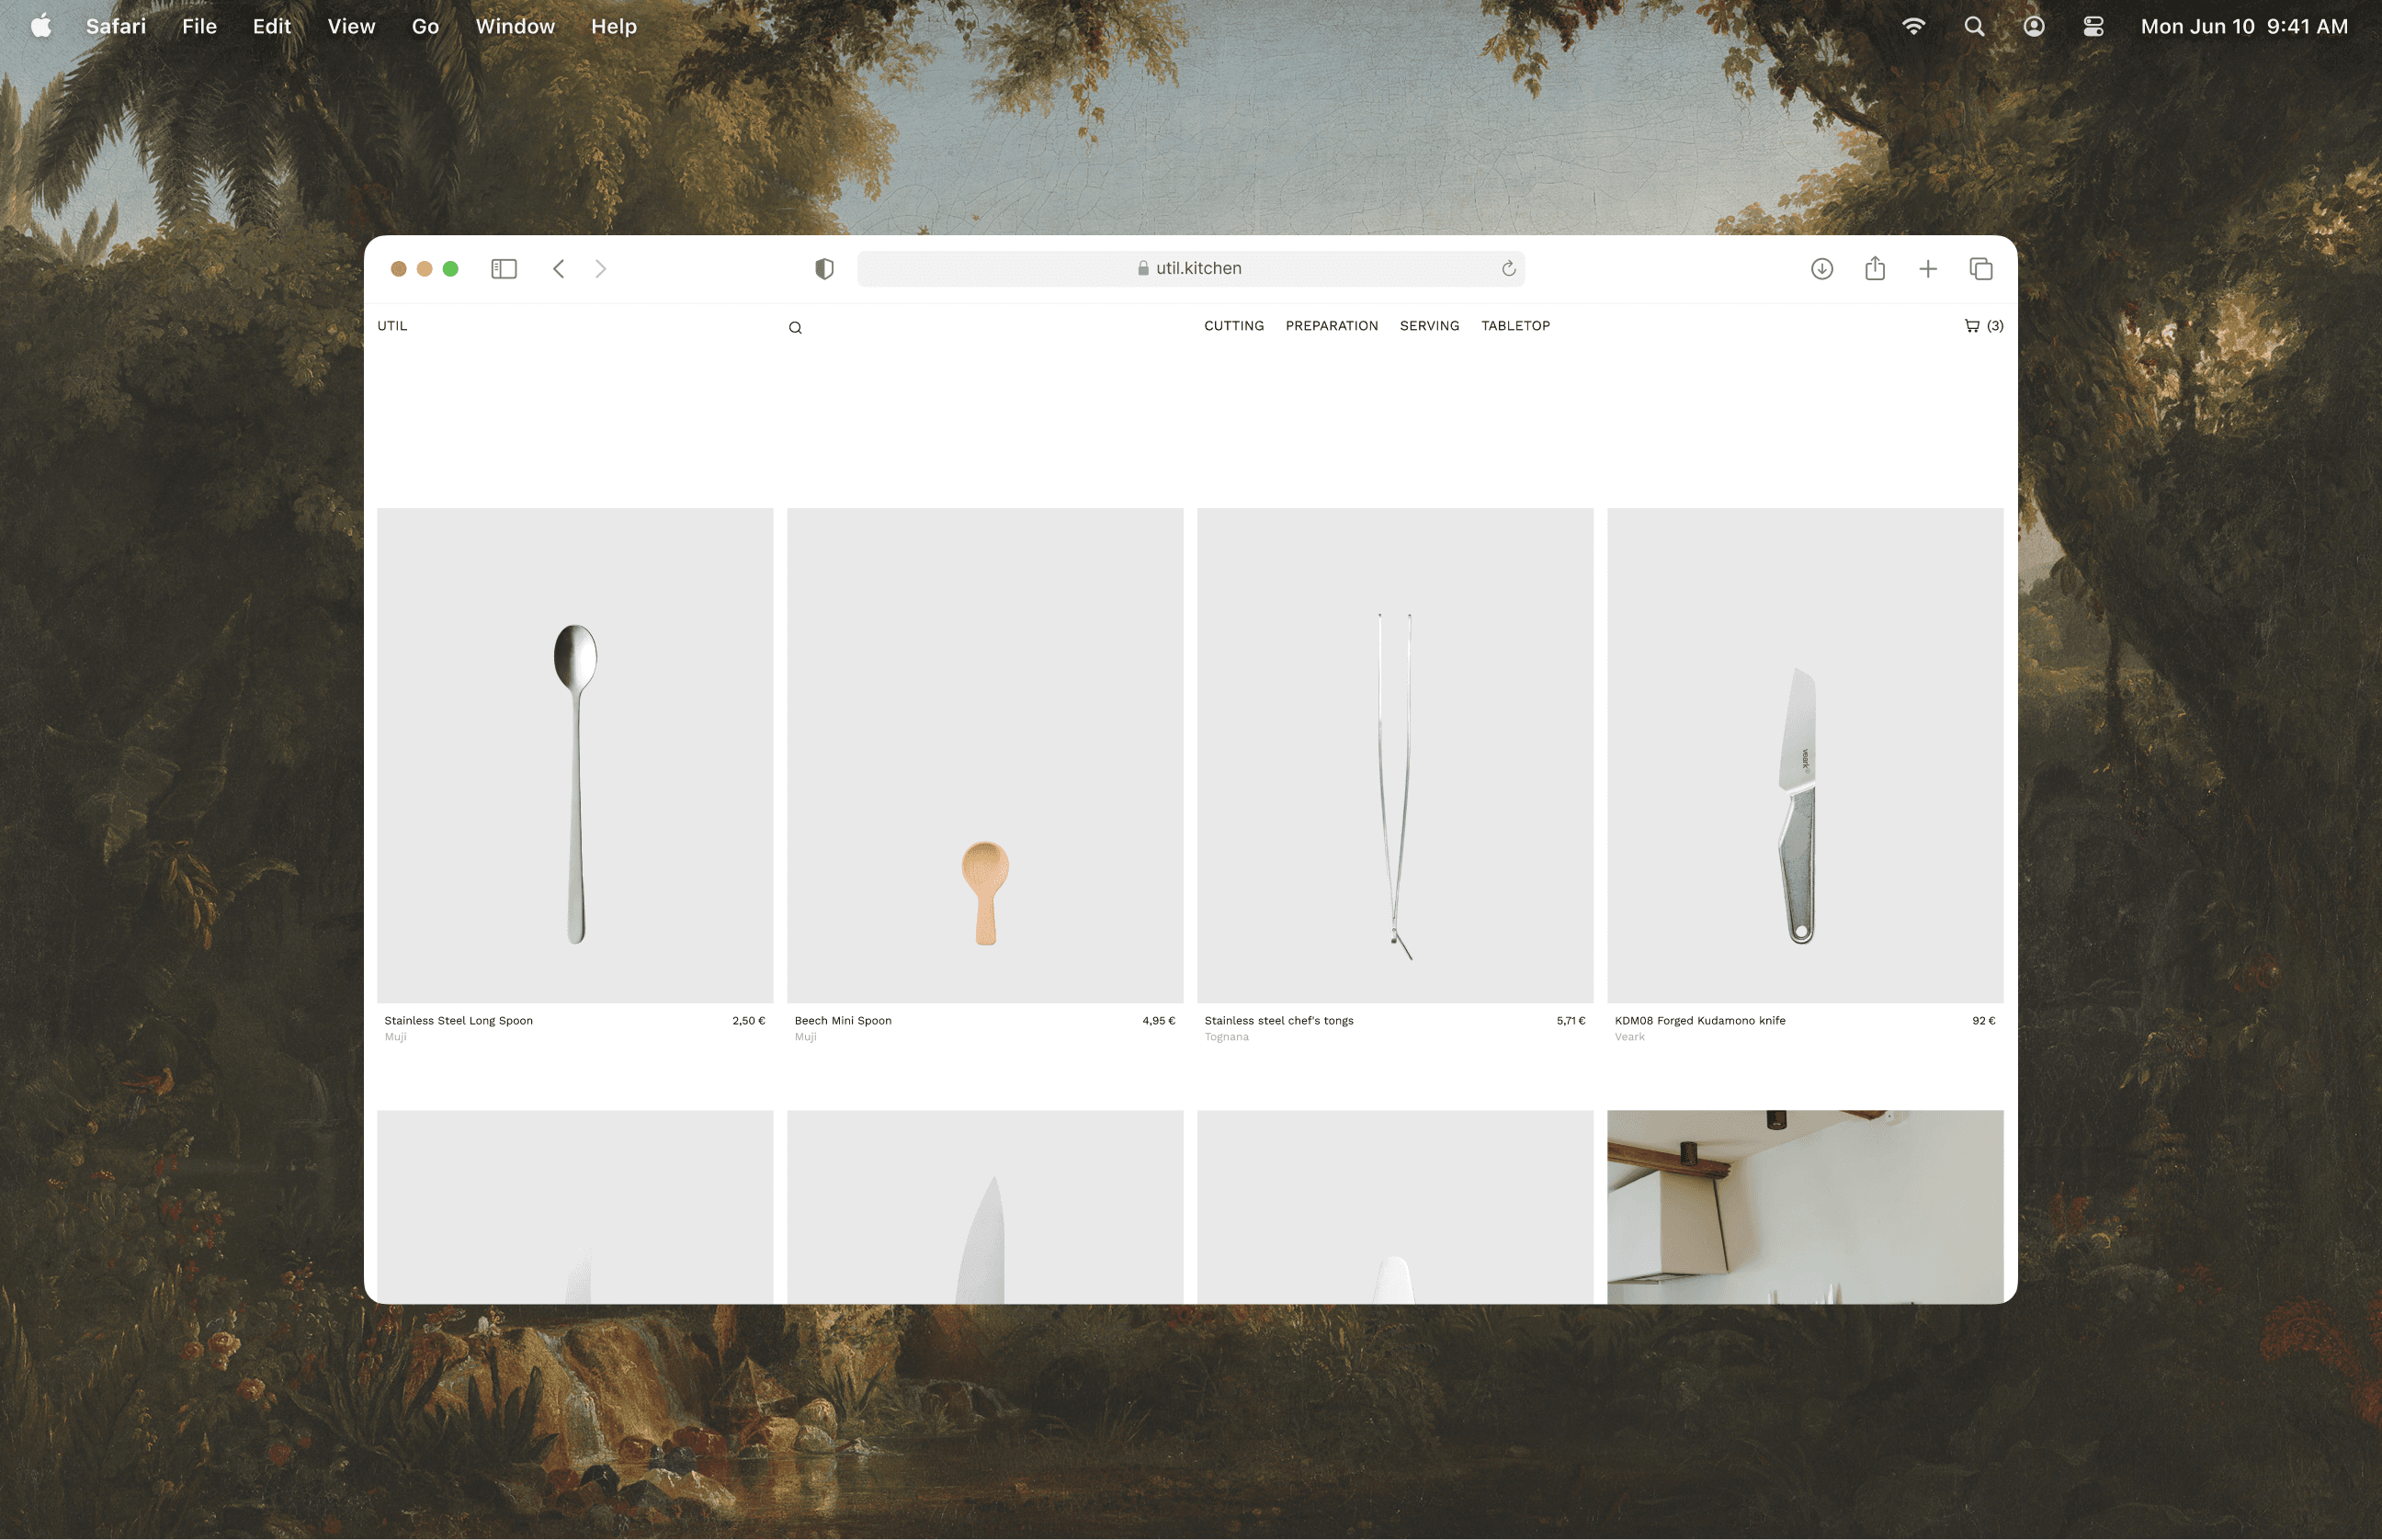Open the Window menu in menu bar

click(515, 27)
